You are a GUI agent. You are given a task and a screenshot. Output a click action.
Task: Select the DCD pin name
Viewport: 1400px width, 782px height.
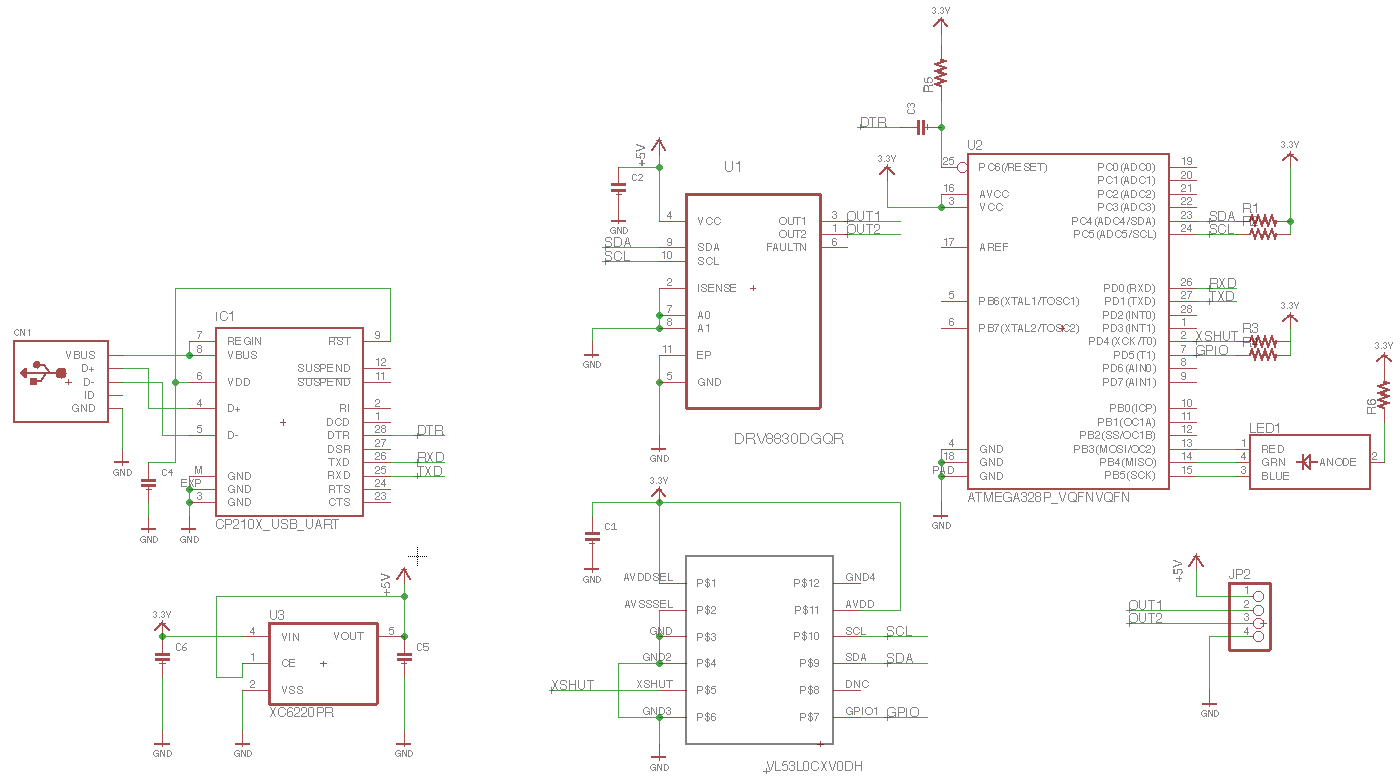tap(339, 422)
